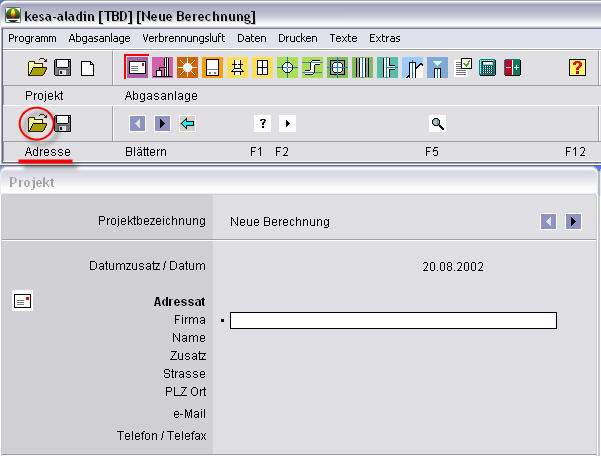Click the Firma text input field

tap(393, 320)
